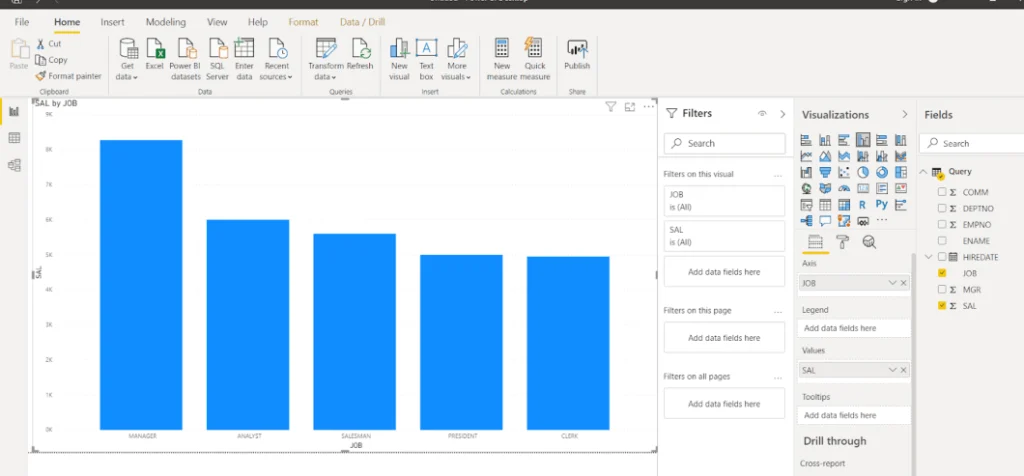The width and height of the screenshot is (1024, 476).
Task: Click the Refresh queries button
Action: tap(360, 55)
